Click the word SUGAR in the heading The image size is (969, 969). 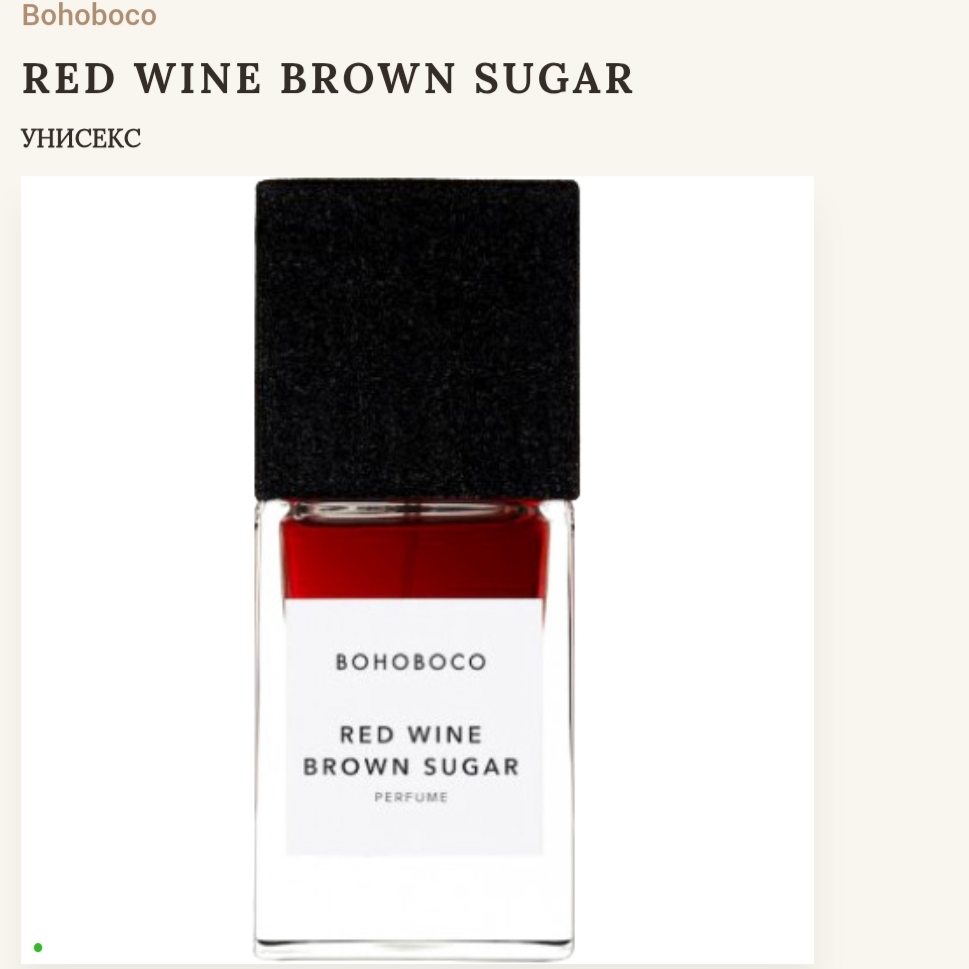[554, 78]
